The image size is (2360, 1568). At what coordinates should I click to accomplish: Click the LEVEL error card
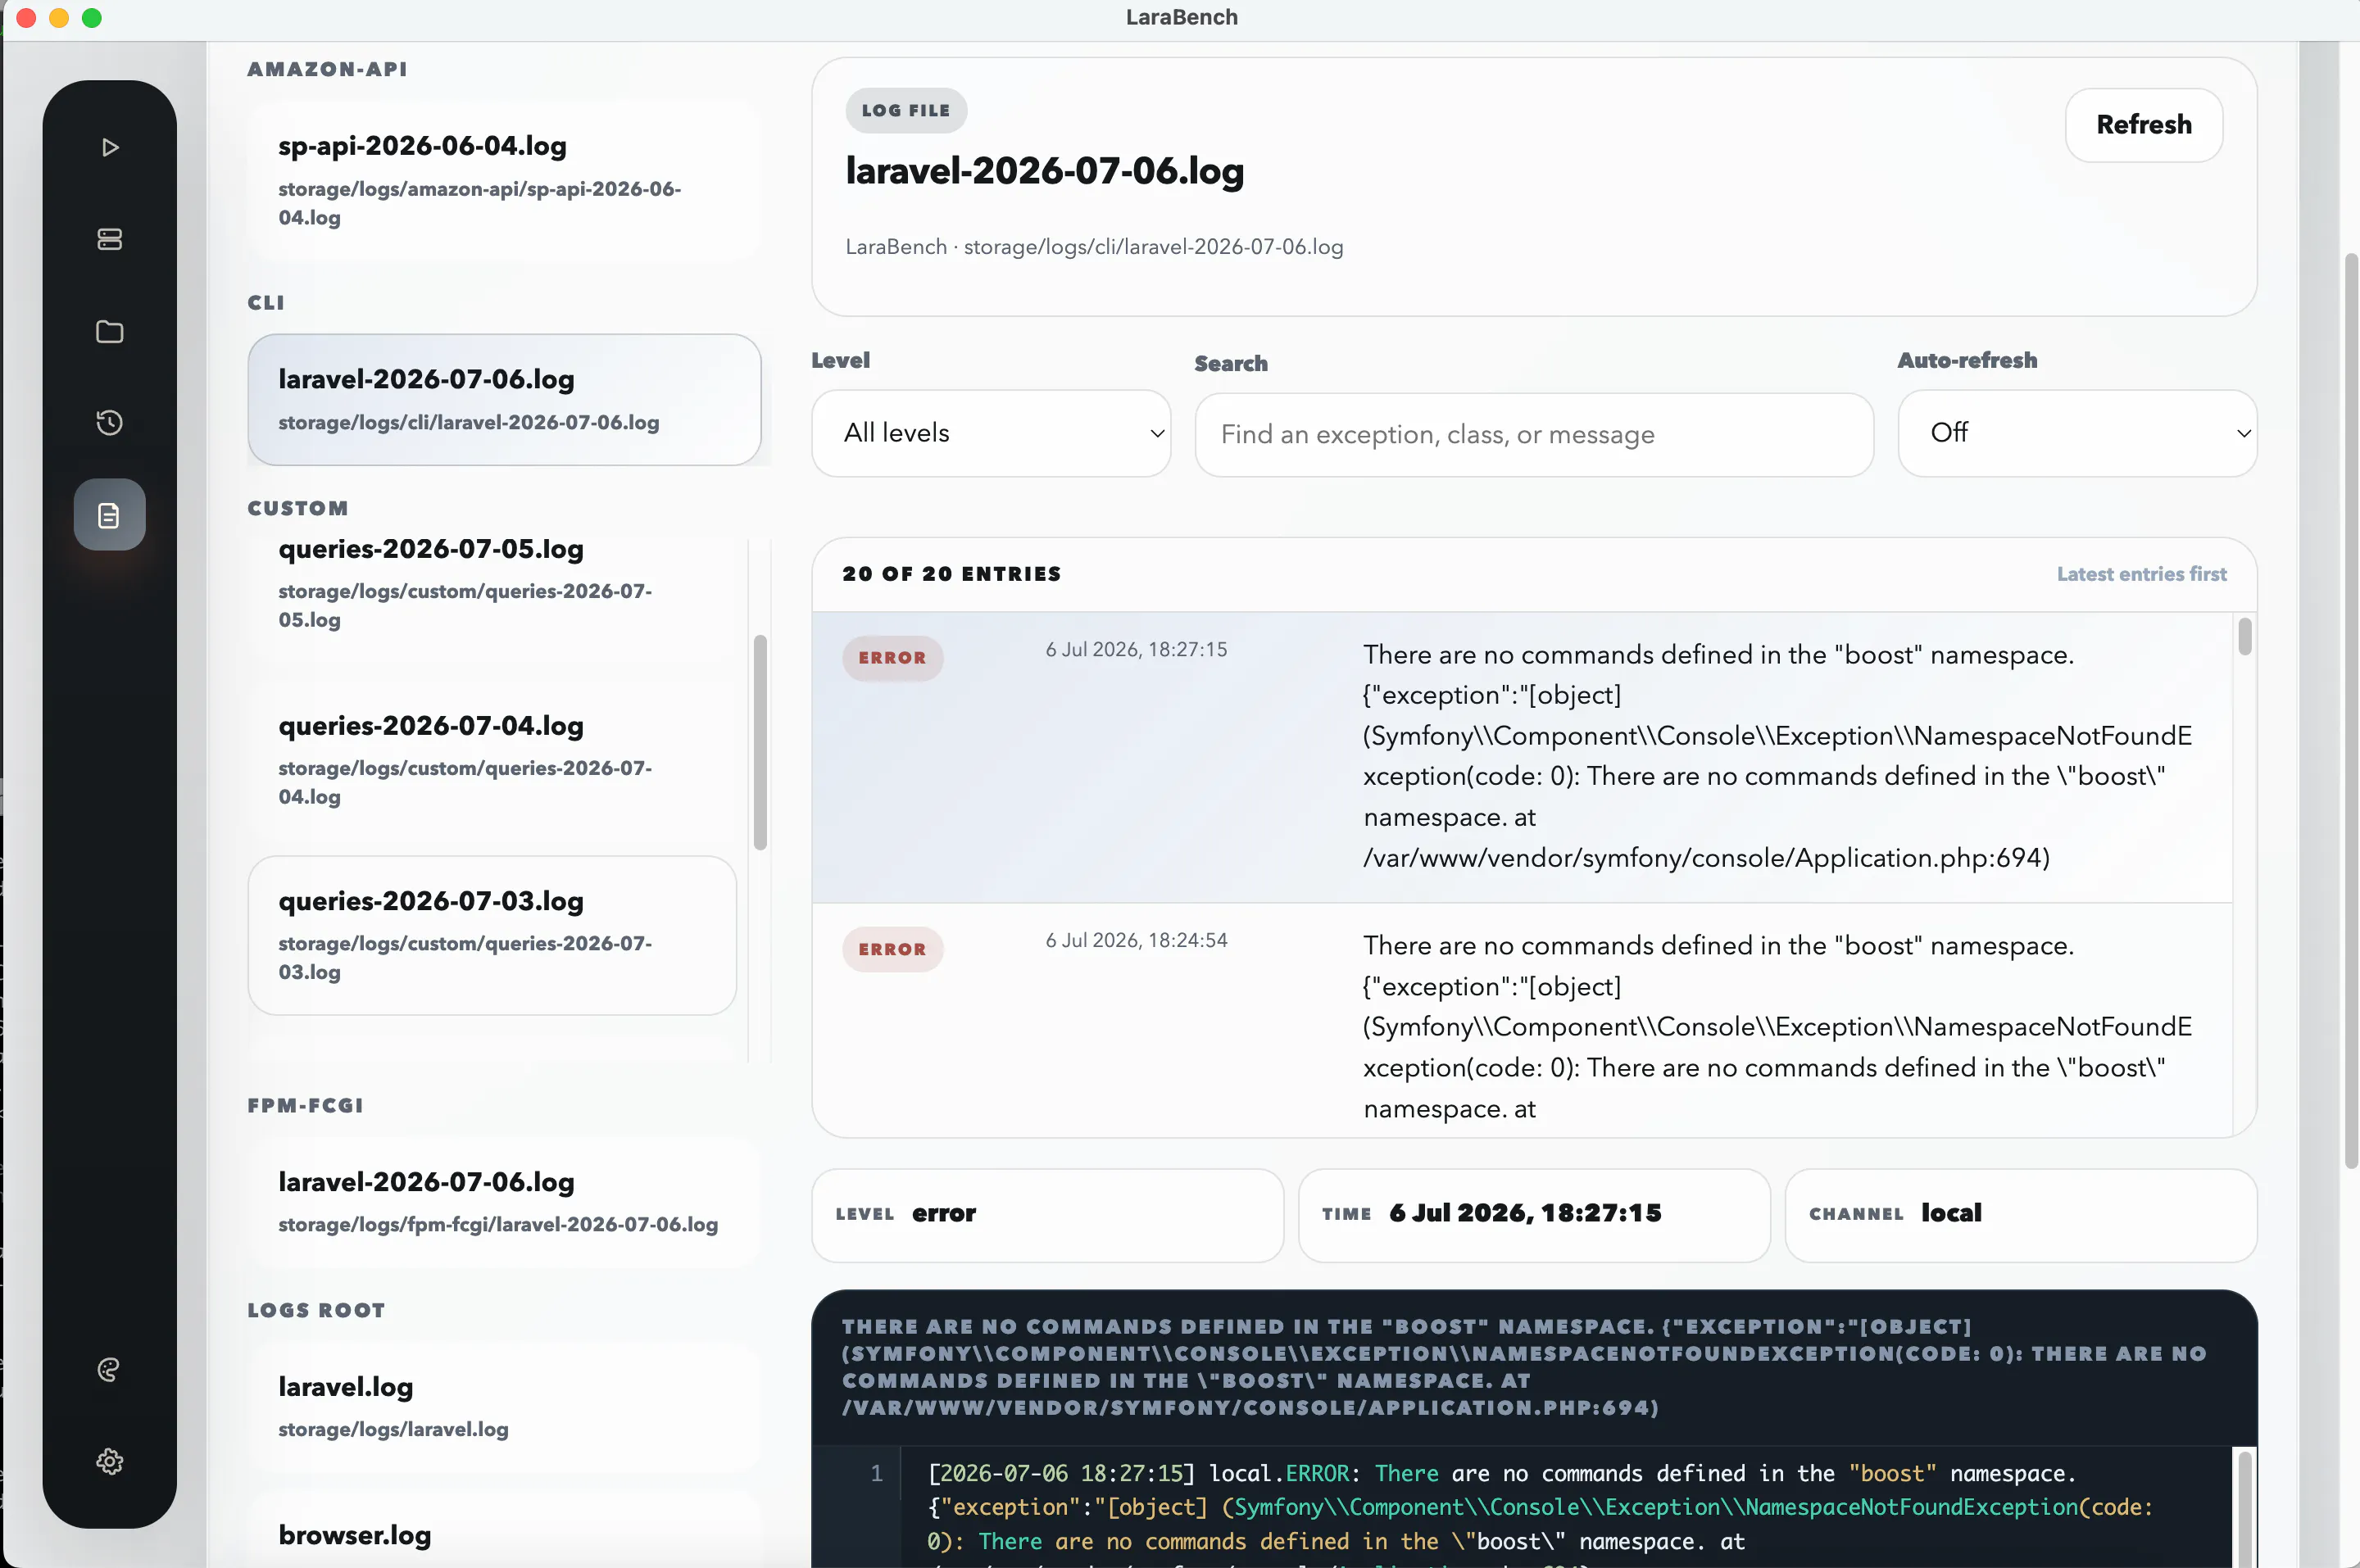(1047, 1215)
